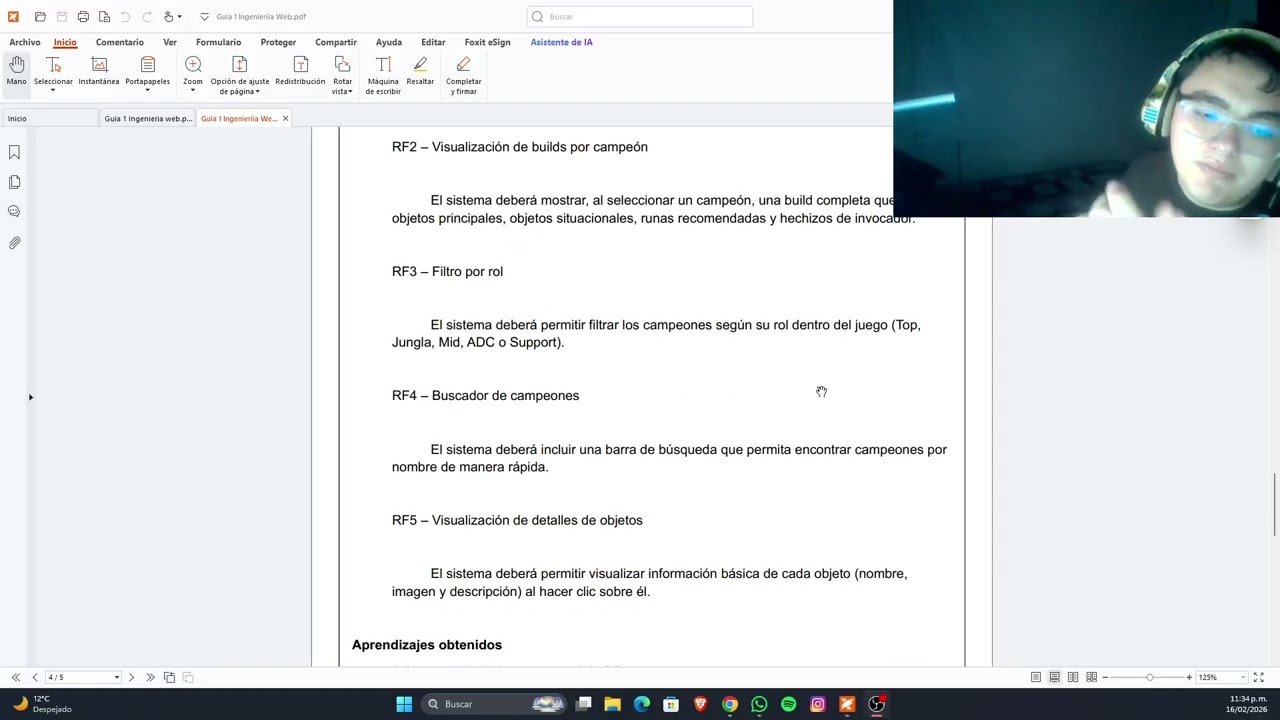Open the Proteger ribbon tab

(x=278, y=42)
